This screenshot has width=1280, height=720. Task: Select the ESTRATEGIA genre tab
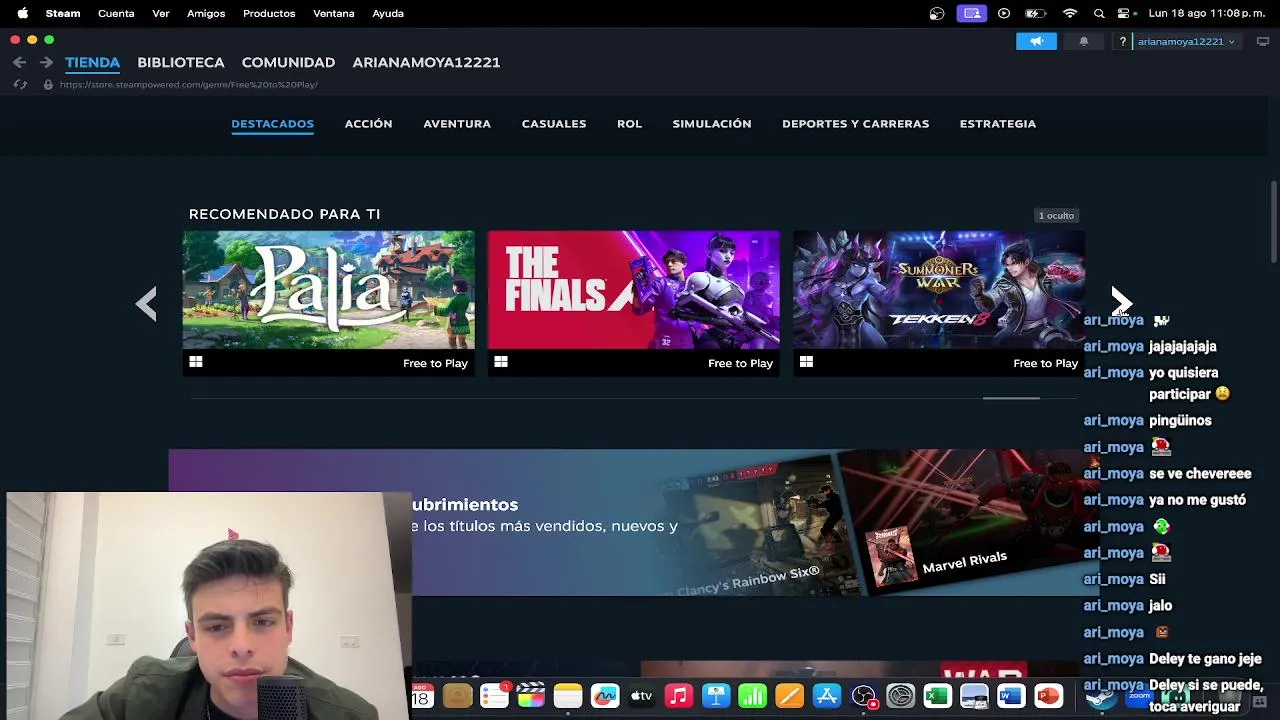click(998, 124)
